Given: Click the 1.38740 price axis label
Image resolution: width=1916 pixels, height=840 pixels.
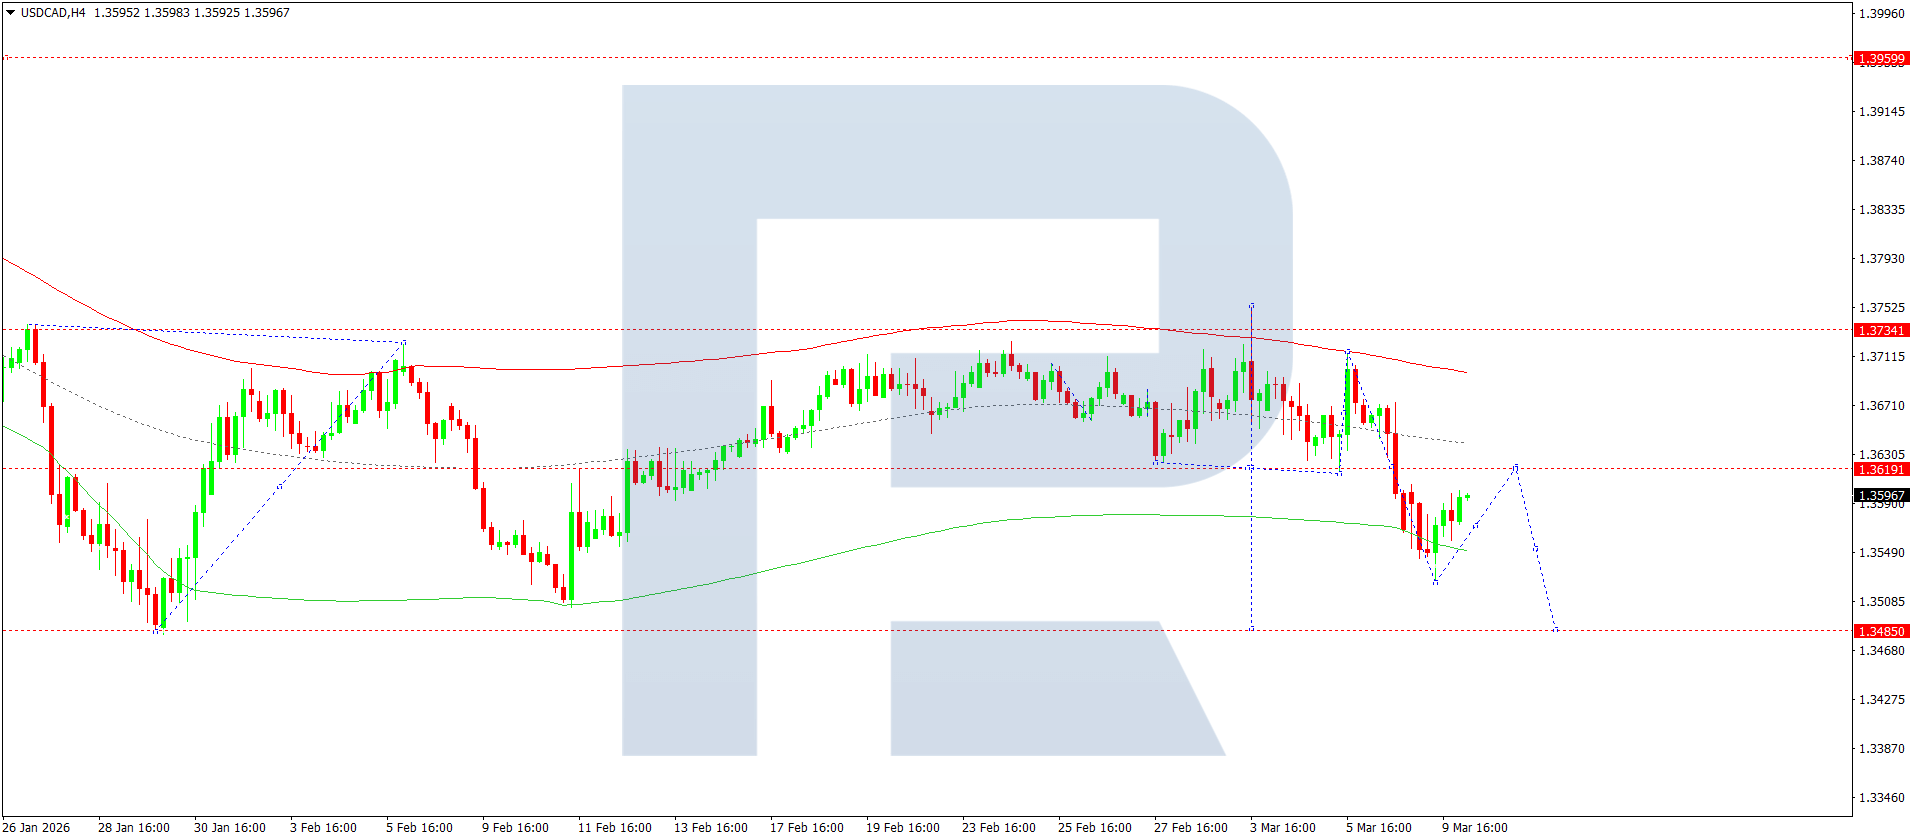Looking at the screenshot, I should [1881, 161].
